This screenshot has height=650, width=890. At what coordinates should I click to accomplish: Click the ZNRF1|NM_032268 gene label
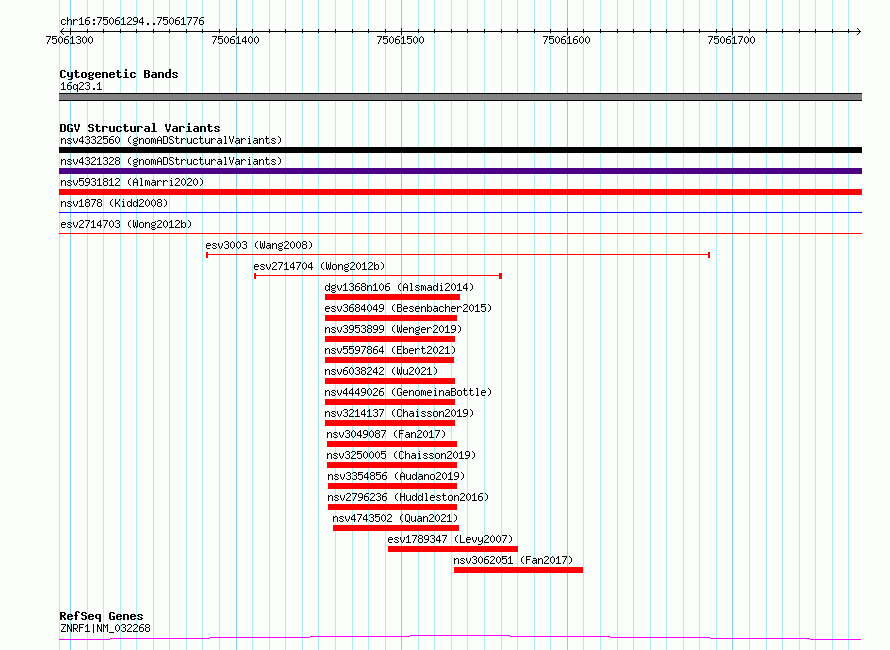pyautogui.click(x=105, y=628)
